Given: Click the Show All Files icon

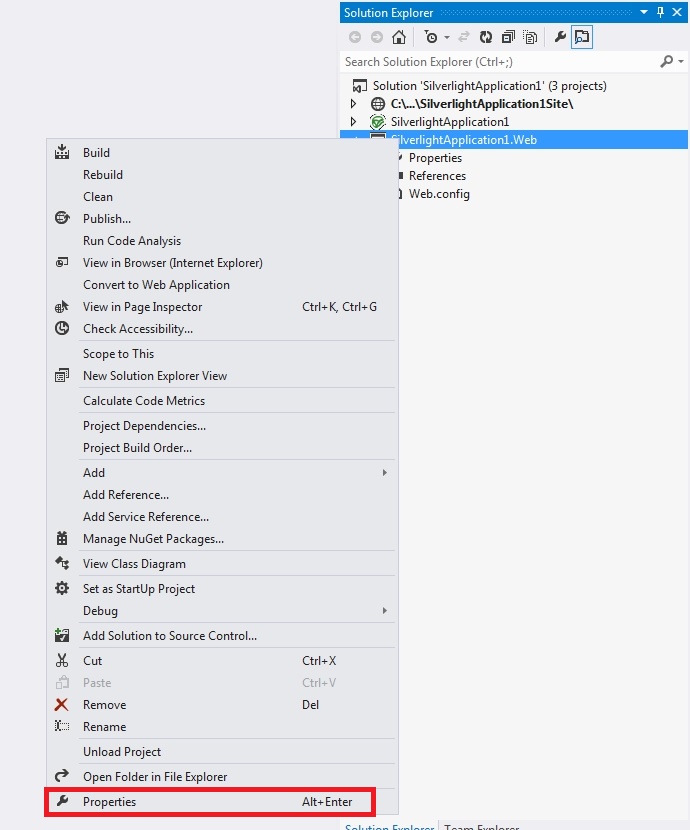Looking at the screenshot, I should [x=530, y=37].
